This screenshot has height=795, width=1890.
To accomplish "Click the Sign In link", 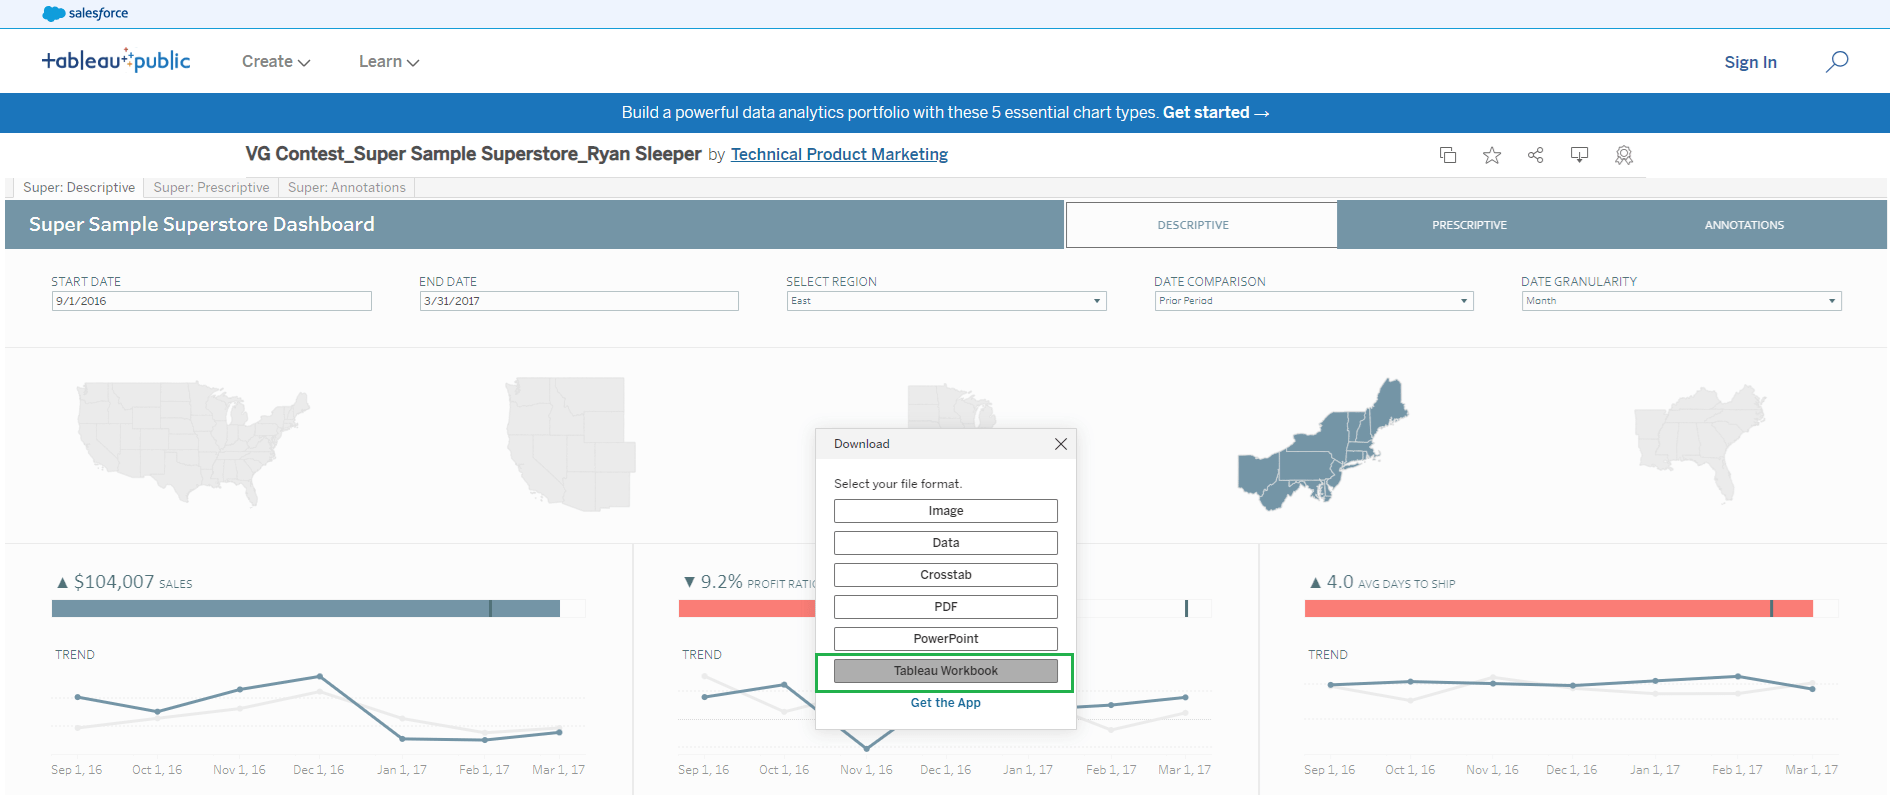I will pyautogui.click(x=1750, y=62).
